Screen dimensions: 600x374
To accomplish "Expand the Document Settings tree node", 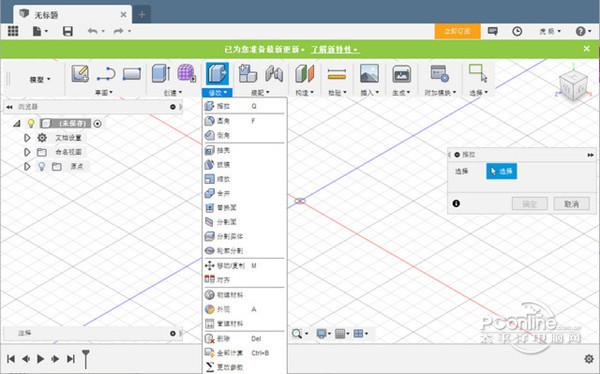I will [27, 138].
